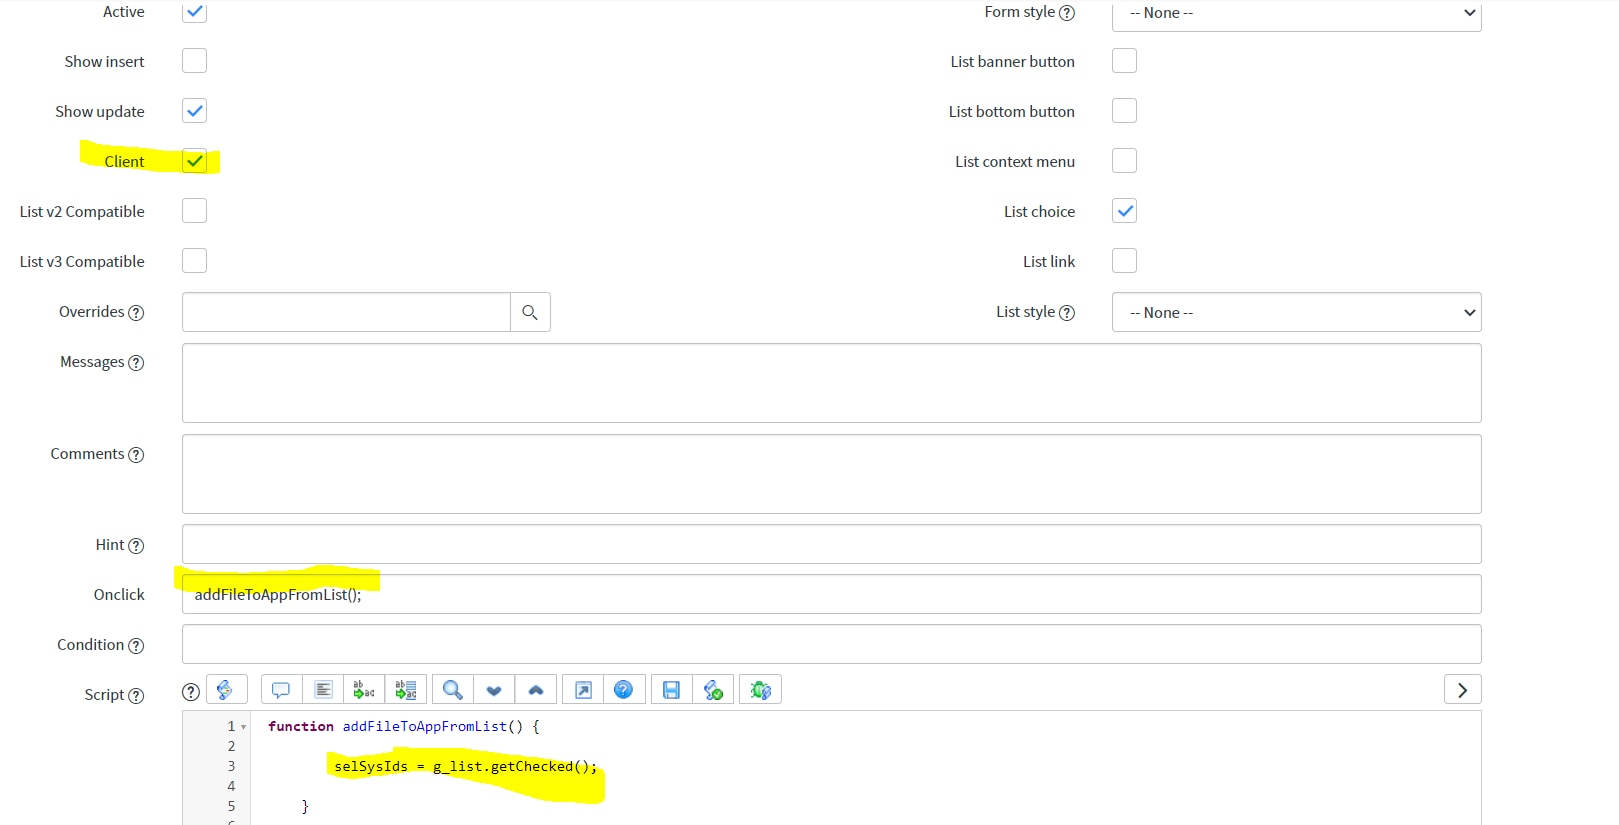Open script search with magnifier icon
Viewport: 1619px width, 825px height.
pos(453,690)
